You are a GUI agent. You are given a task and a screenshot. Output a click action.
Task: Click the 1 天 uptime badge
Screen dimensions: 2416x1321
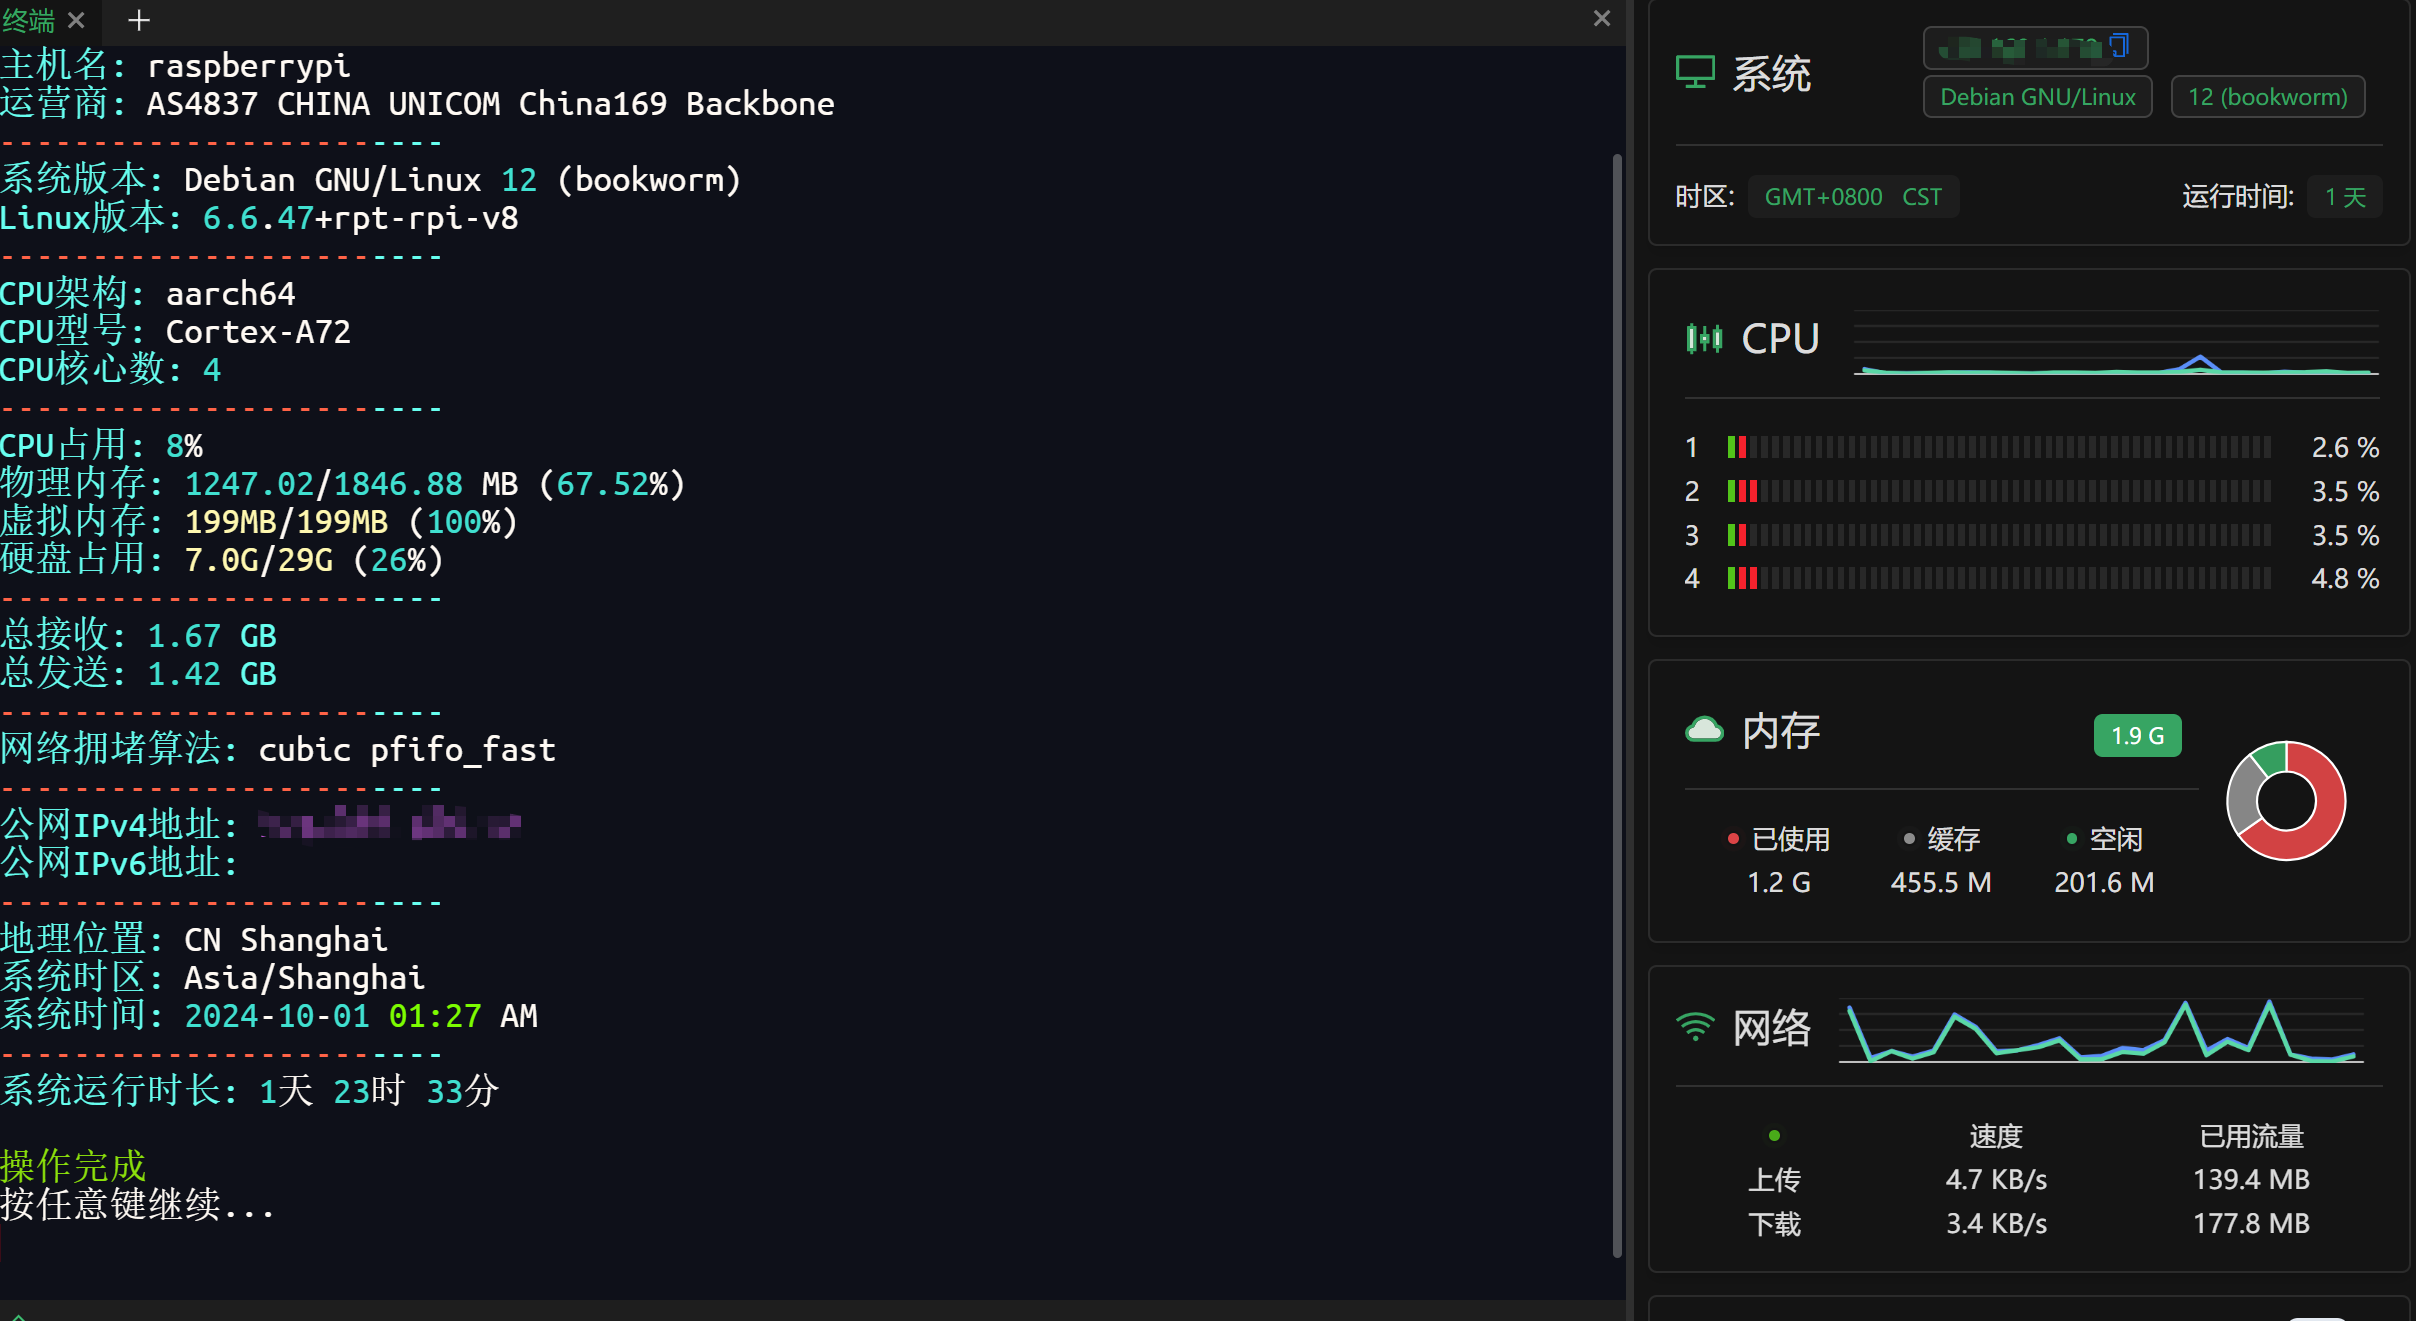click(x=2344, y=197)
